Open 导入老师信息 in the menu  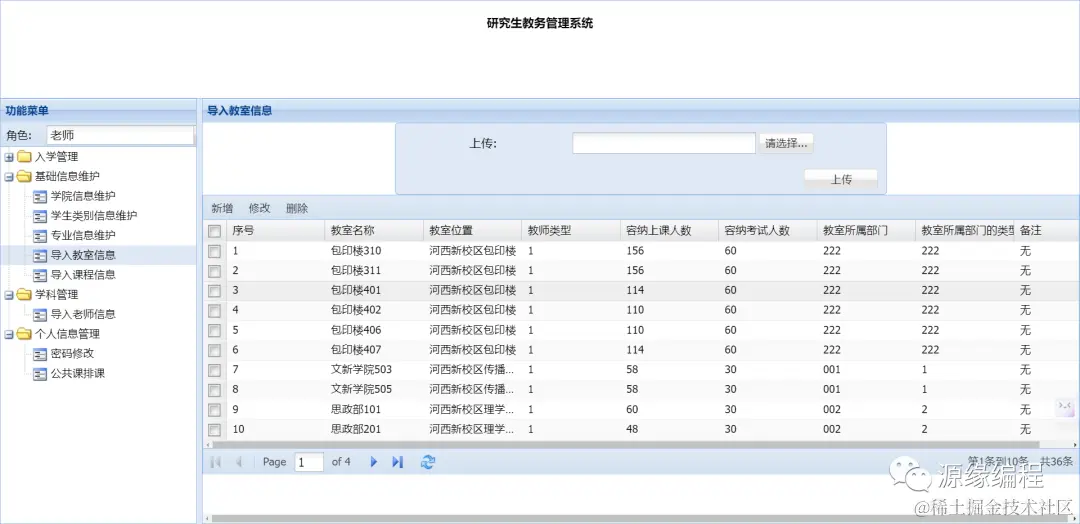(x=83, y=315)
